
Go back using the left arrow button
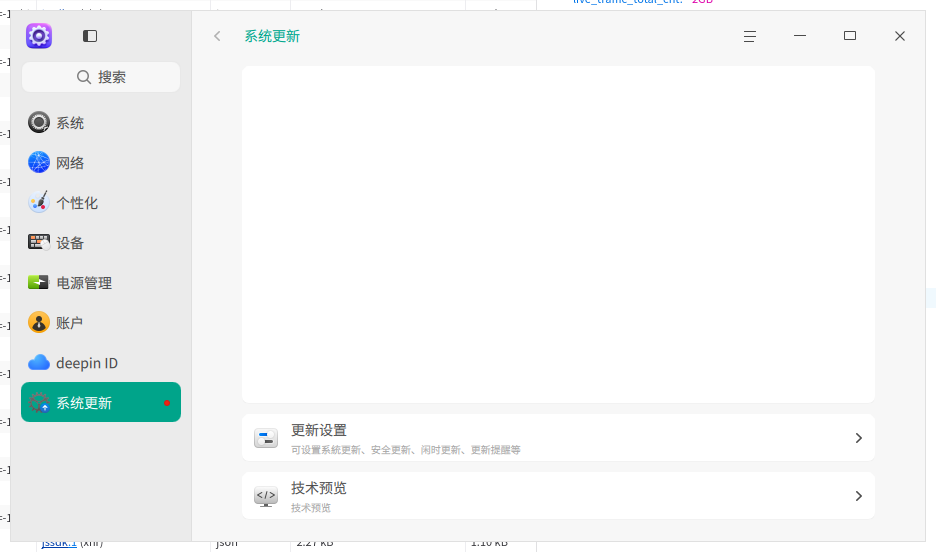pos(217,36)
